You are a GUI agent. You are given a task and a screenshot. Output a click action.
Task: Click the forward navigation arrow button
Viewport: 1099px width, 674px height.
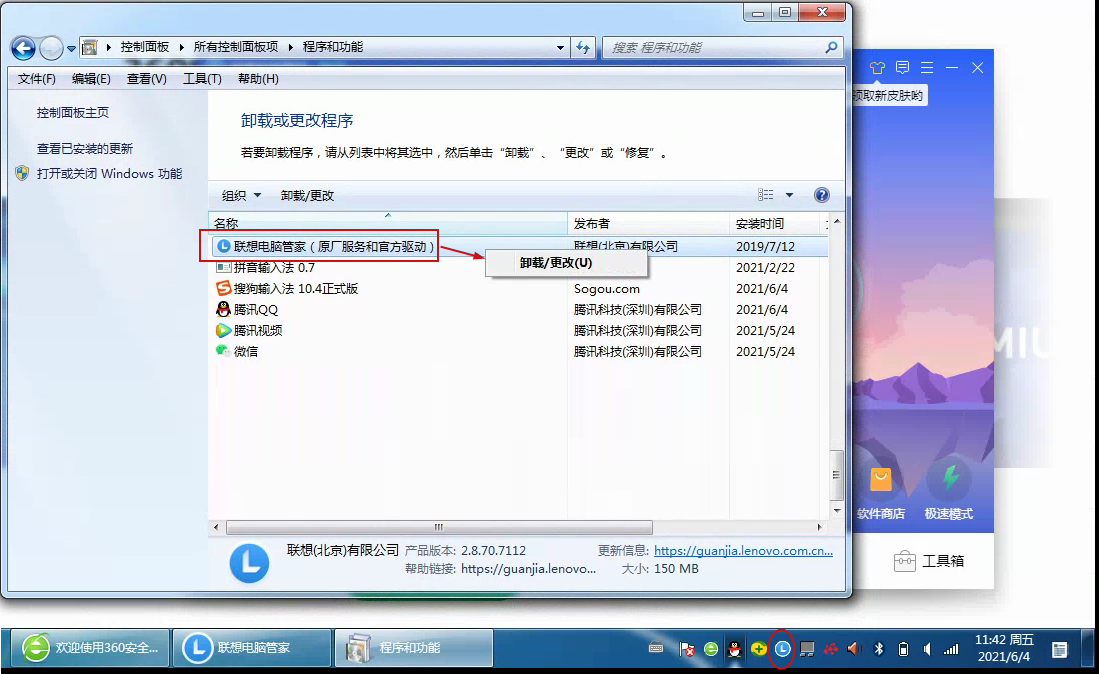pyautogui.click(x=51, y=48)
